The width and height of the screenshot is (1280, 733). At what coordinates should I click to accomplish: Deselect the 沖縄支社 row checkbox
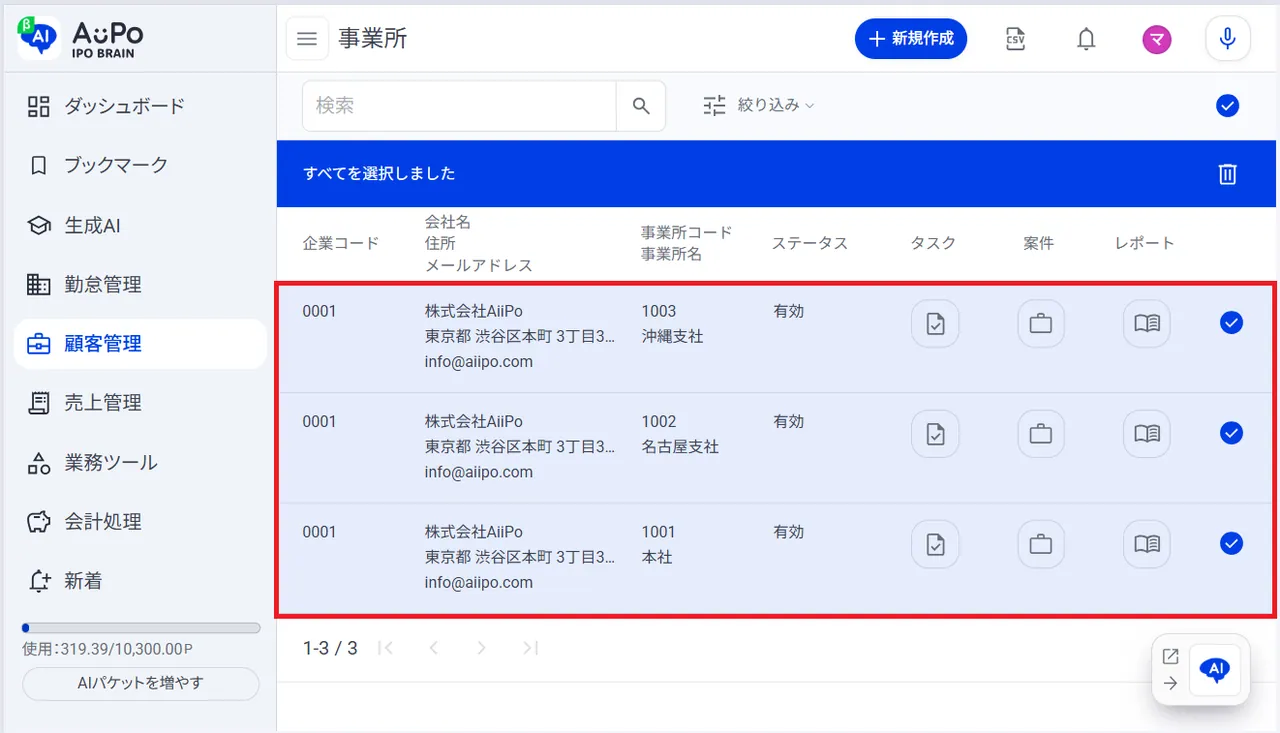1232,322
